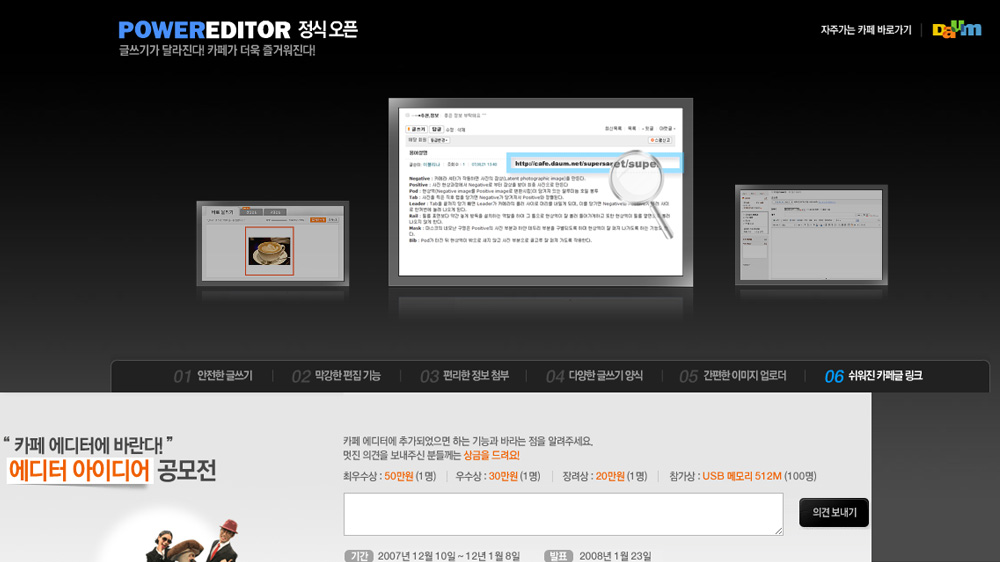Select tab 02 막강한 편집 기능
Image resolution: width=1000 pixels, height=562 pixels.
[336, 376]
